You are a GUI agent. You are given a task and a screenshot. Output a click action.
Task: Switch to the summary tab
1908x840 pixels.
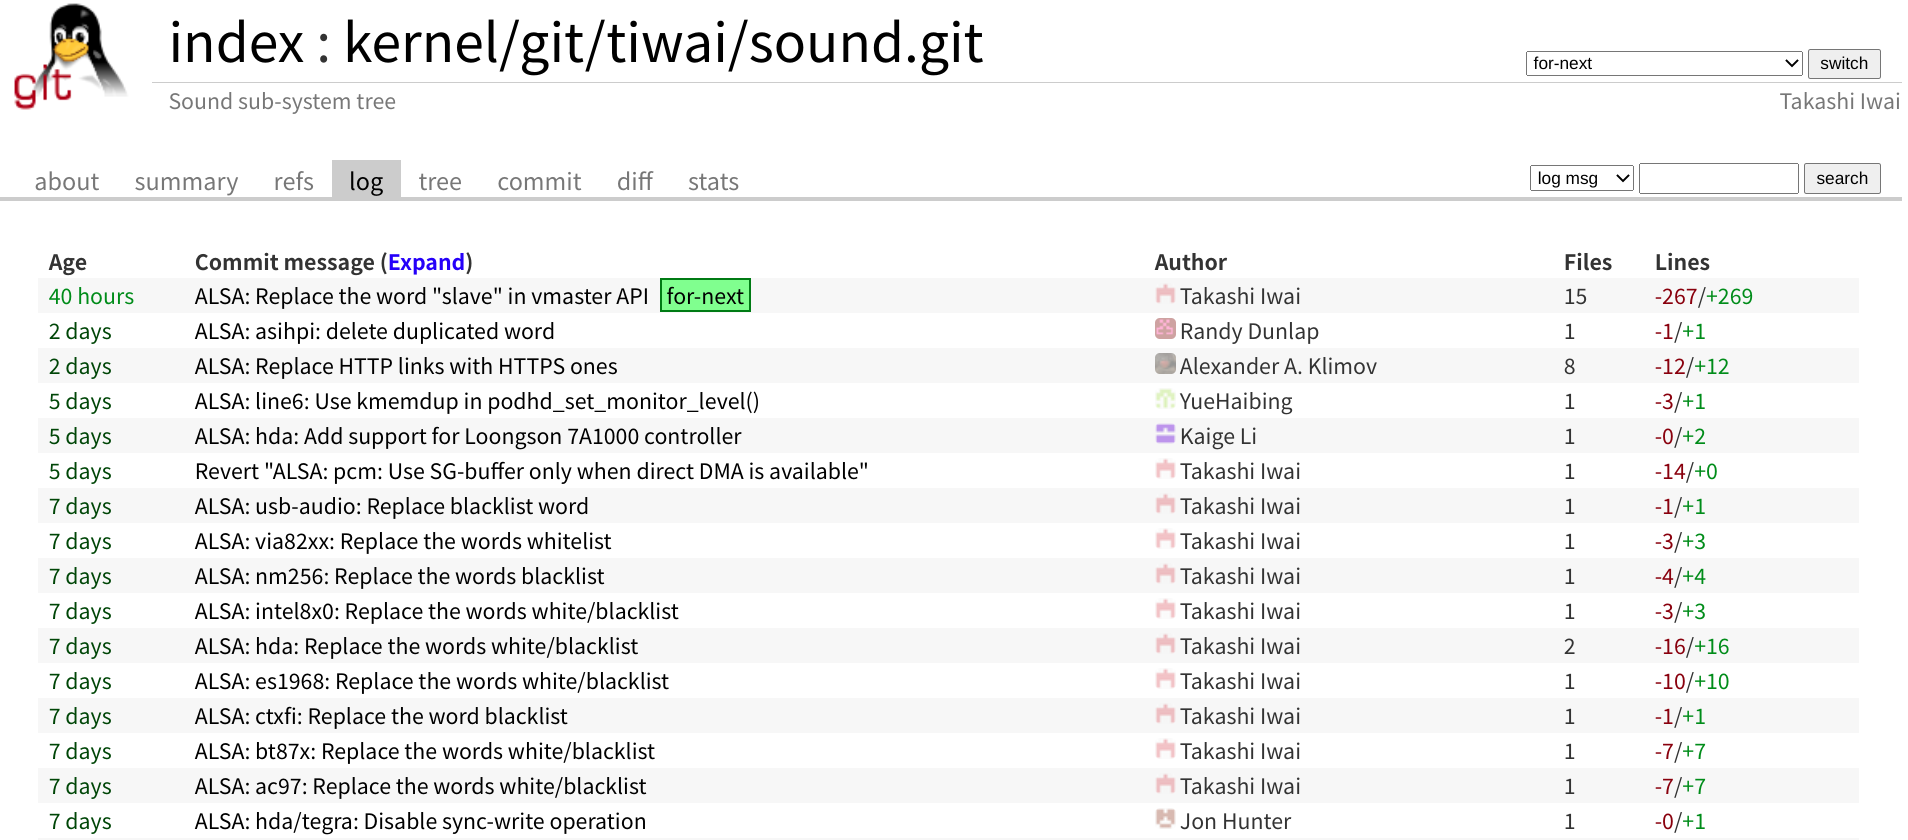point(186,182)
